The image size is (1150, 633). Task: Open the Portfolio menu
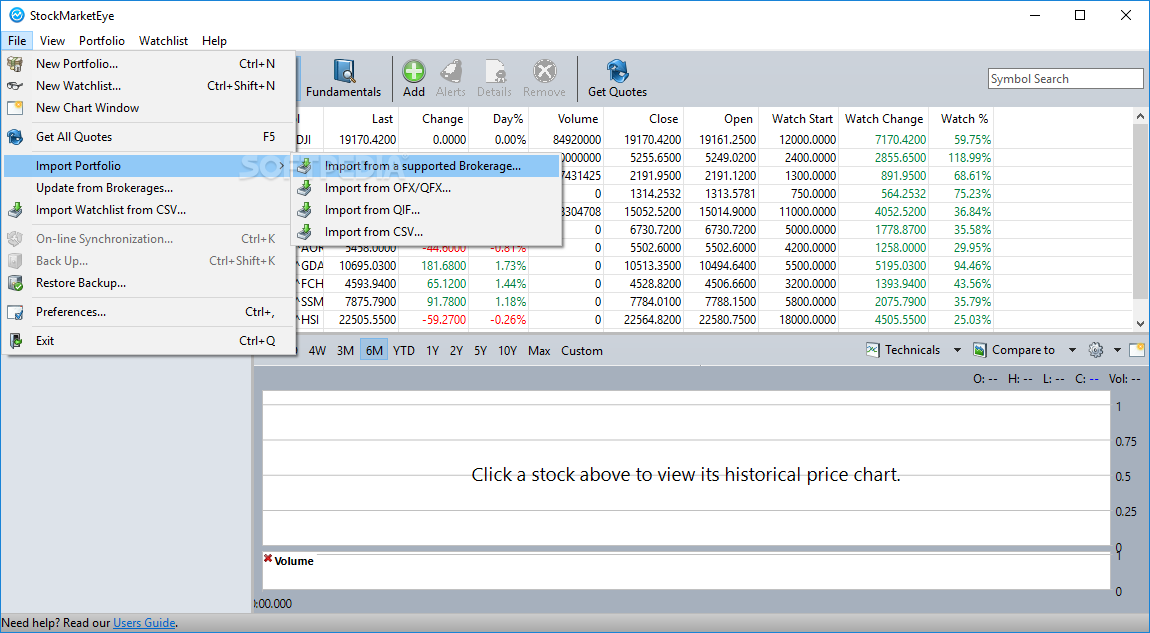coord(102,40)
